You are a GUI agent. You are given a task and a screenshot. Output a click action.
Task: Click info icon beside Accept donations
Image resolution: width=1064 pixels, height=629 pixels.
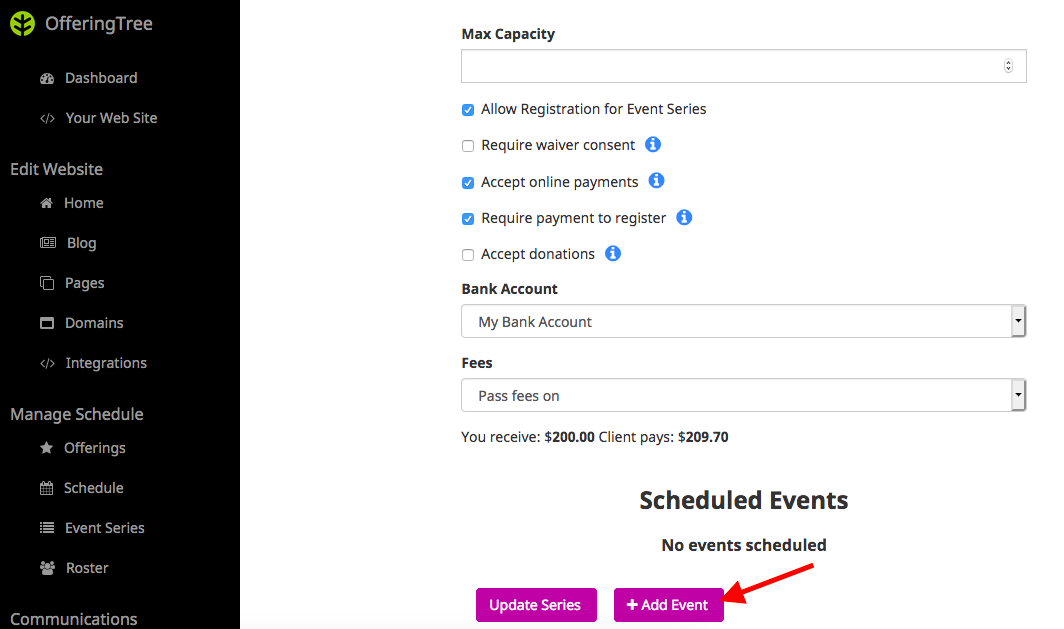[613, 253]
